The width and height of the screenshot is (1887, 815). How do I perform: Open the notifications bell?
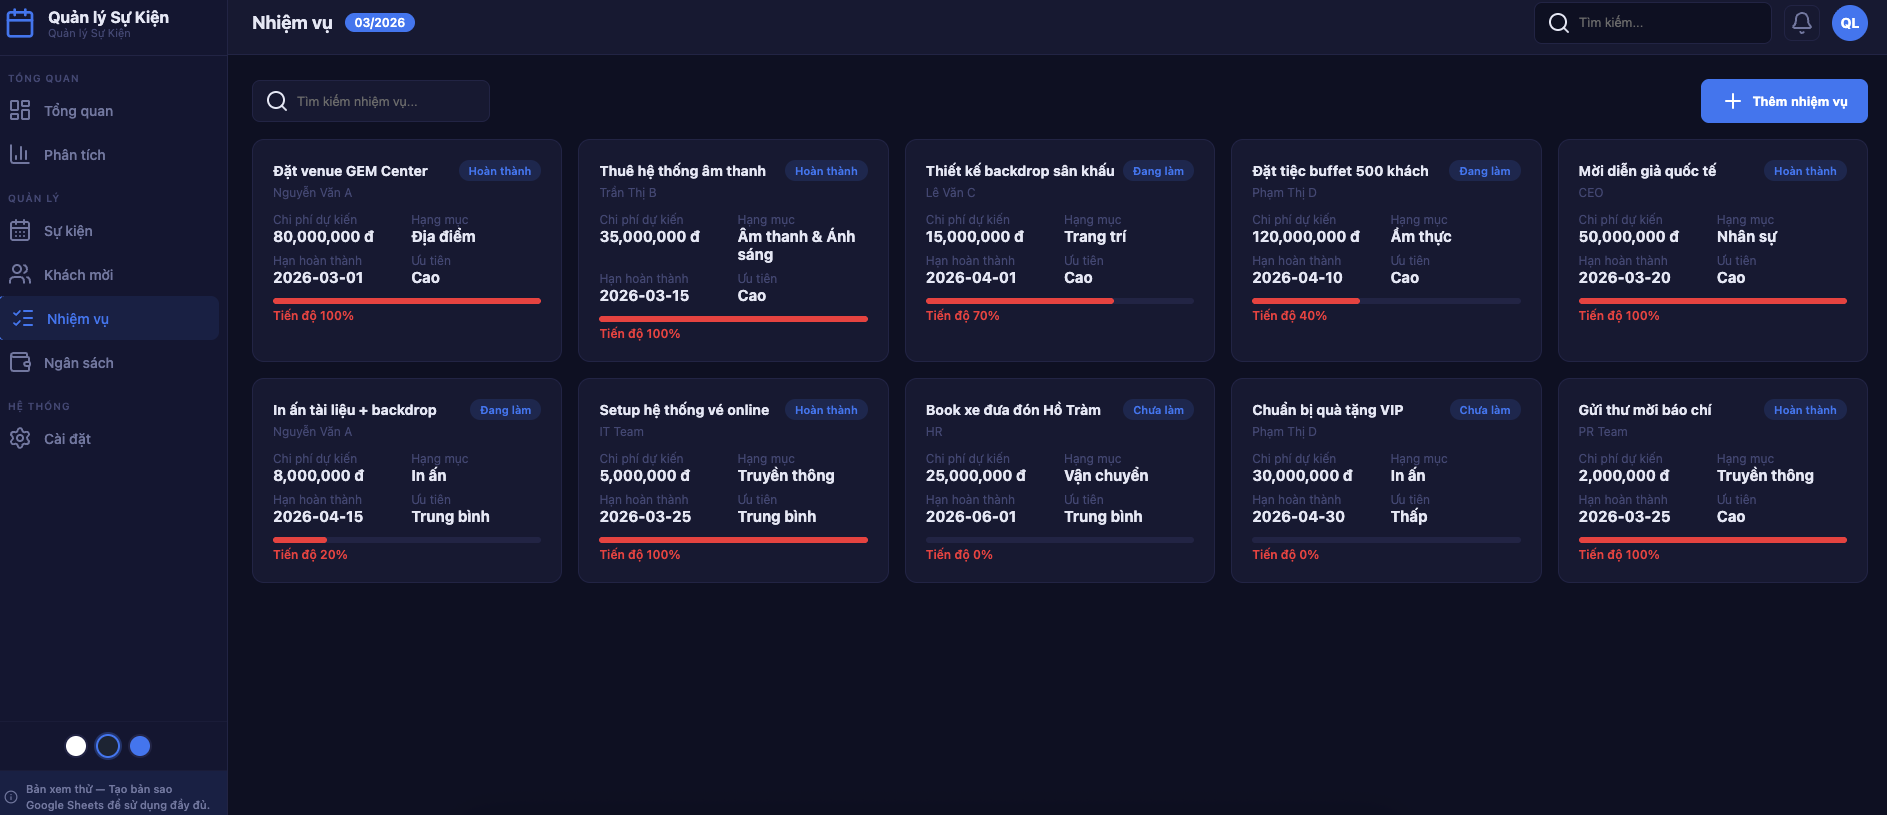[x=1802, y=22]
